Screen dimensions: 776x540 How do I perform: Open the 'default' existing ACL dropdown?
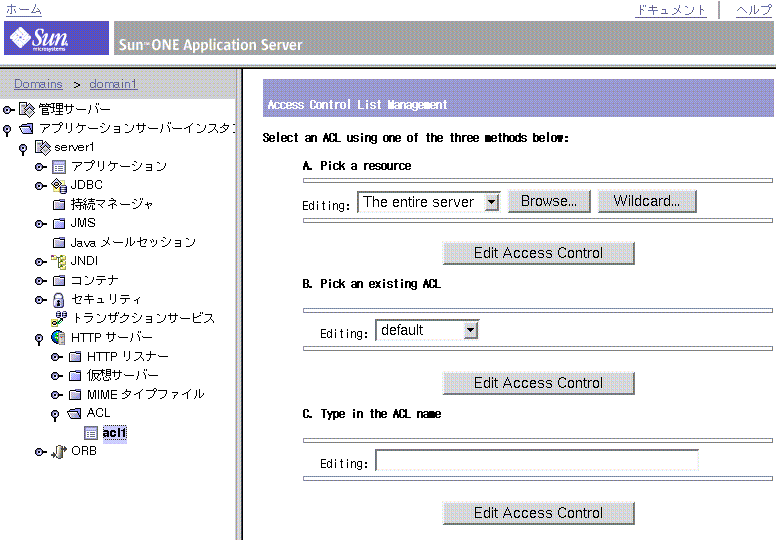pos(427,330)
